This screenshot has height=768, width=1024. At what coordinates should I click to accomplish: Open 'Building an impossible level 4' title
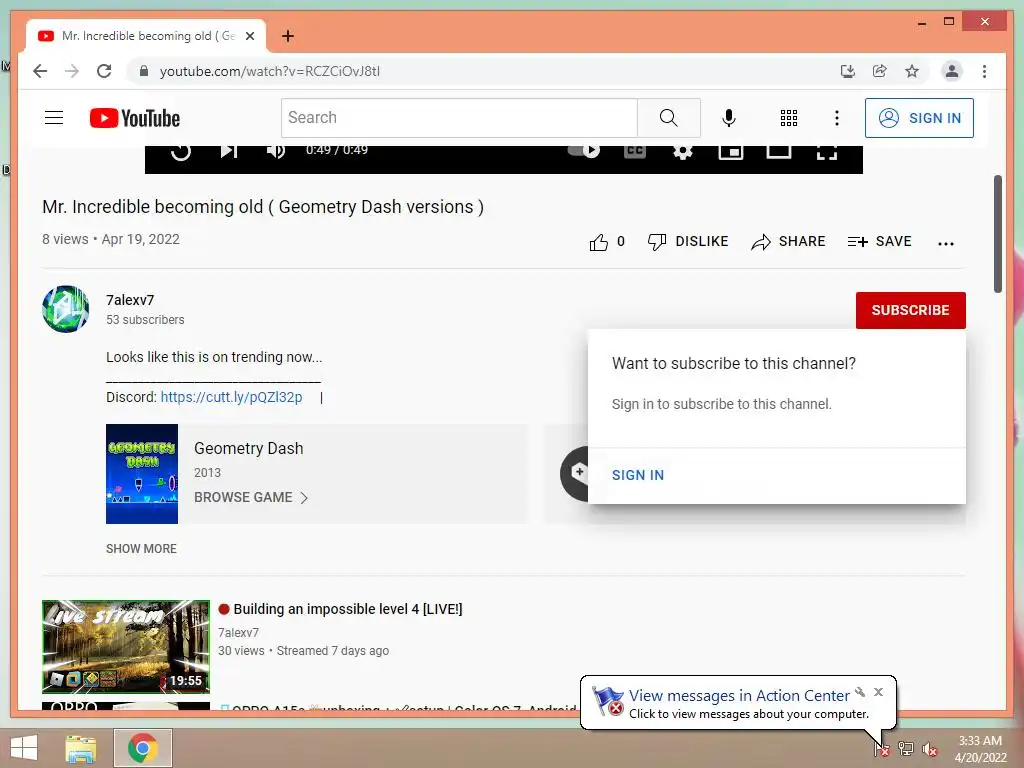[x=347, y=609]
